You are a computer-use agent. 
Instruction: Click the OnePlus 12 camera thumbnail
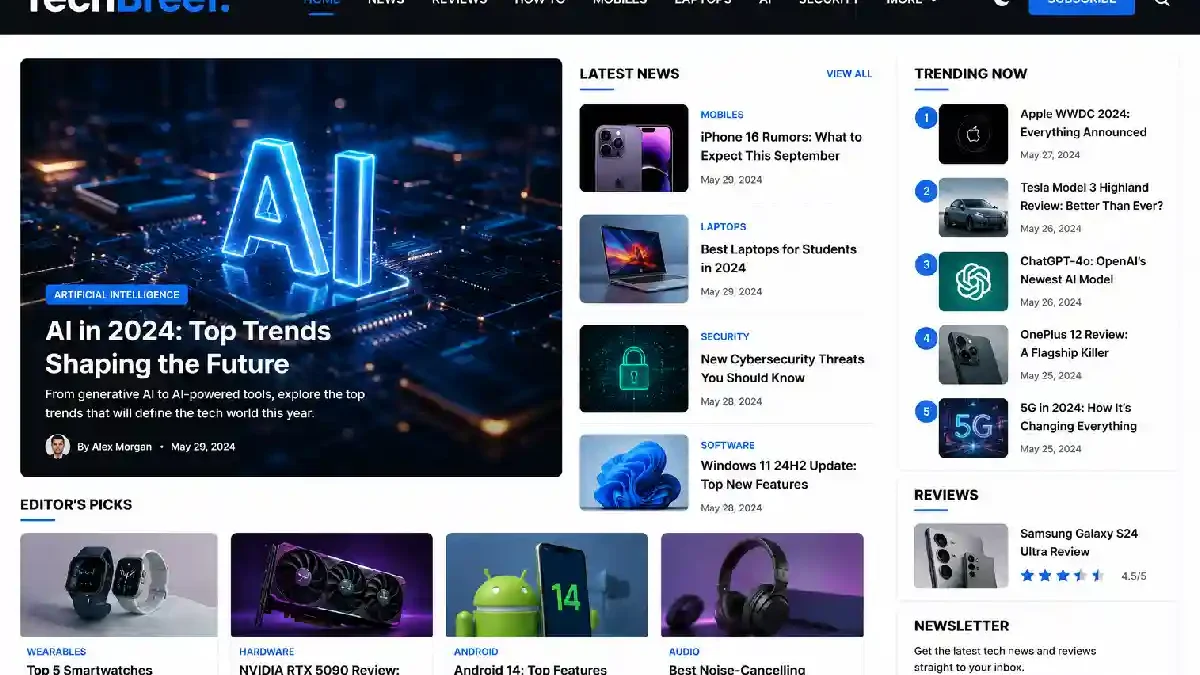(x=973, y=354)
